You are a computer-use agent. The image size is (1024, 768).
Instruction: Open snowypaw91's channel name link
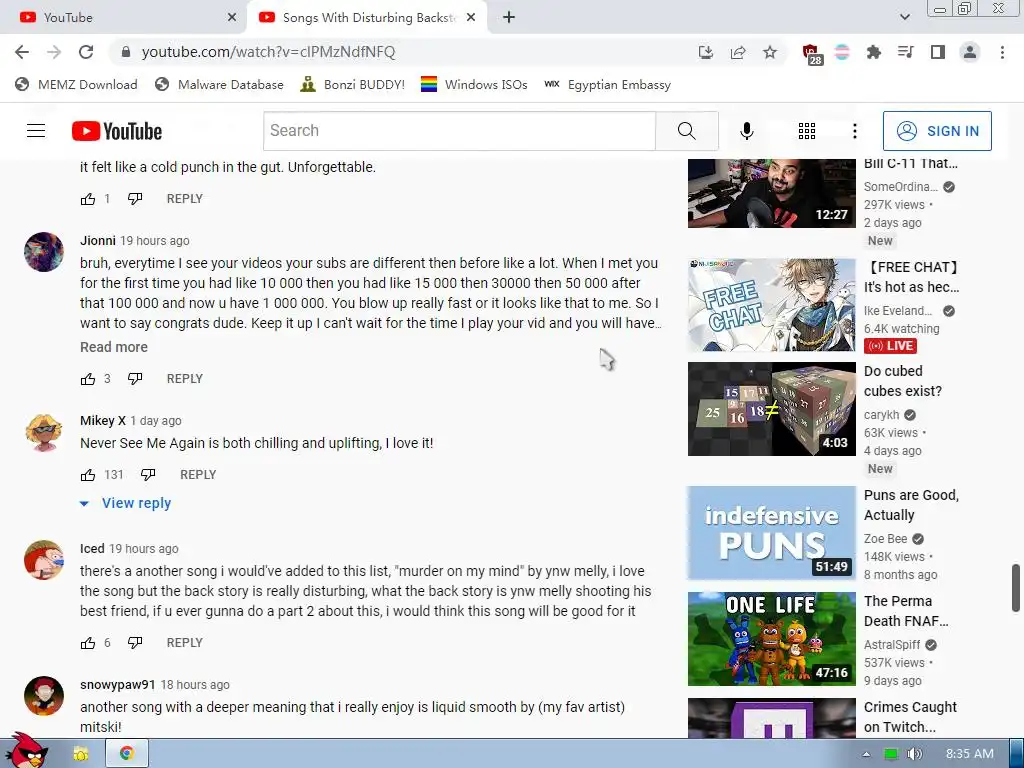pyautogui.click(x=118, y=685)
